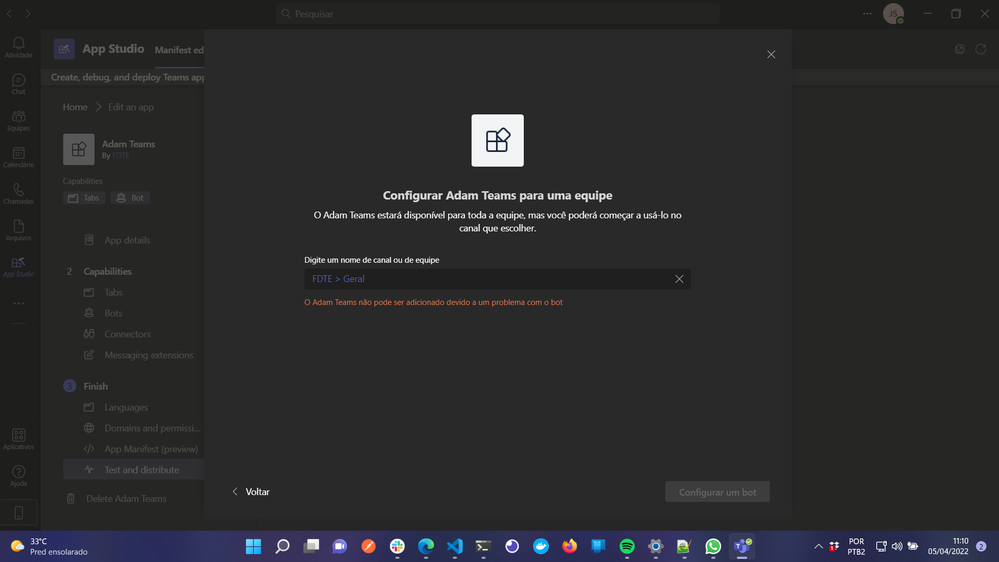Open Chat in Teams sidebar
The height and width of the screenshot is (562, 999).
click(x=18, y=84)
